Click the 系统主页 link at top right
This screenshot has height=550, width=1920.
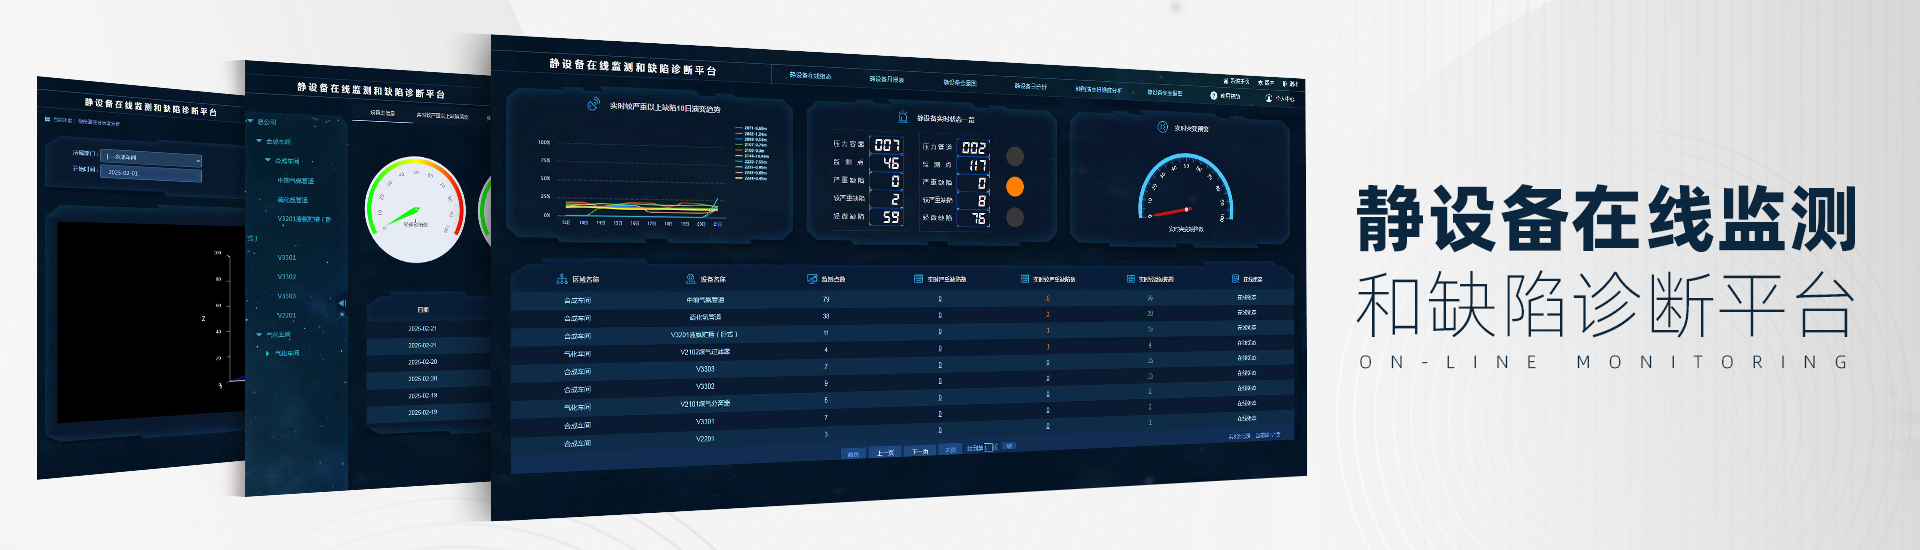1237,81
